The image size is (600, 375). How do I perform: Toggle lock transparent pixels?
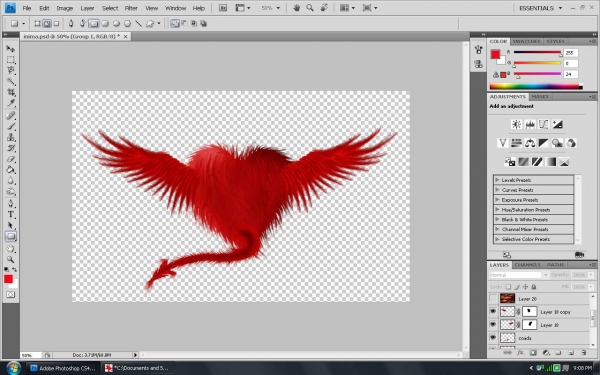pos(508,287)
